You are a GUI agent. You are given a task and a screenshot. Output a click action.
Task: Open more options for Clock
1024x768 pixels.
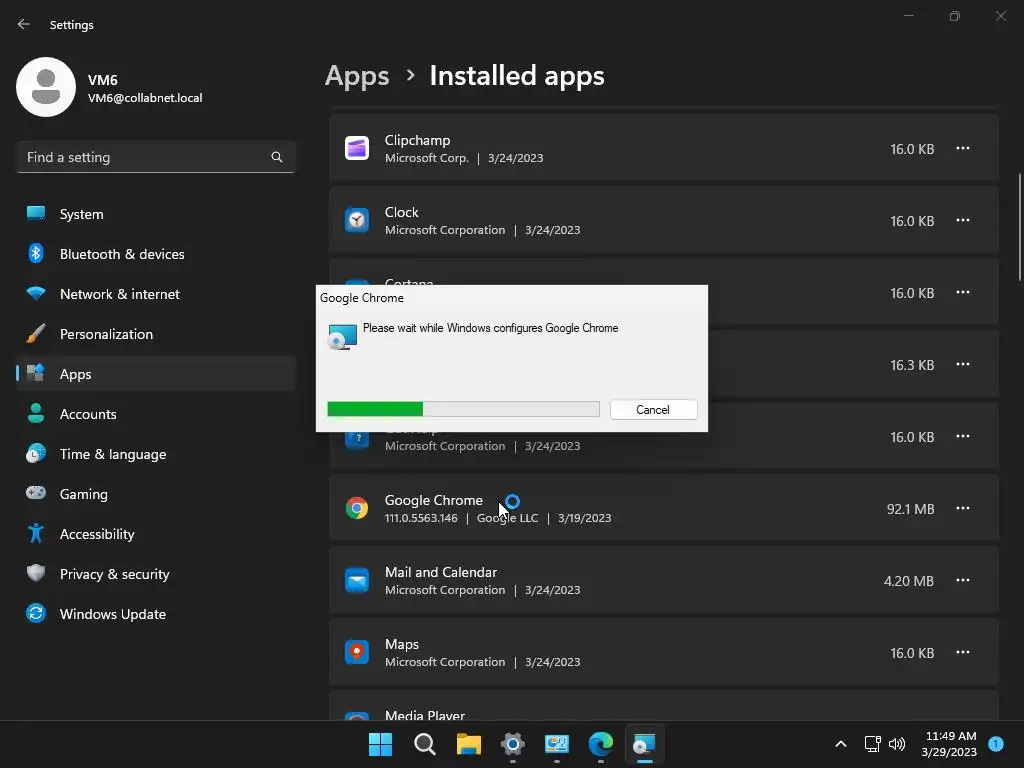coord(963,220)
